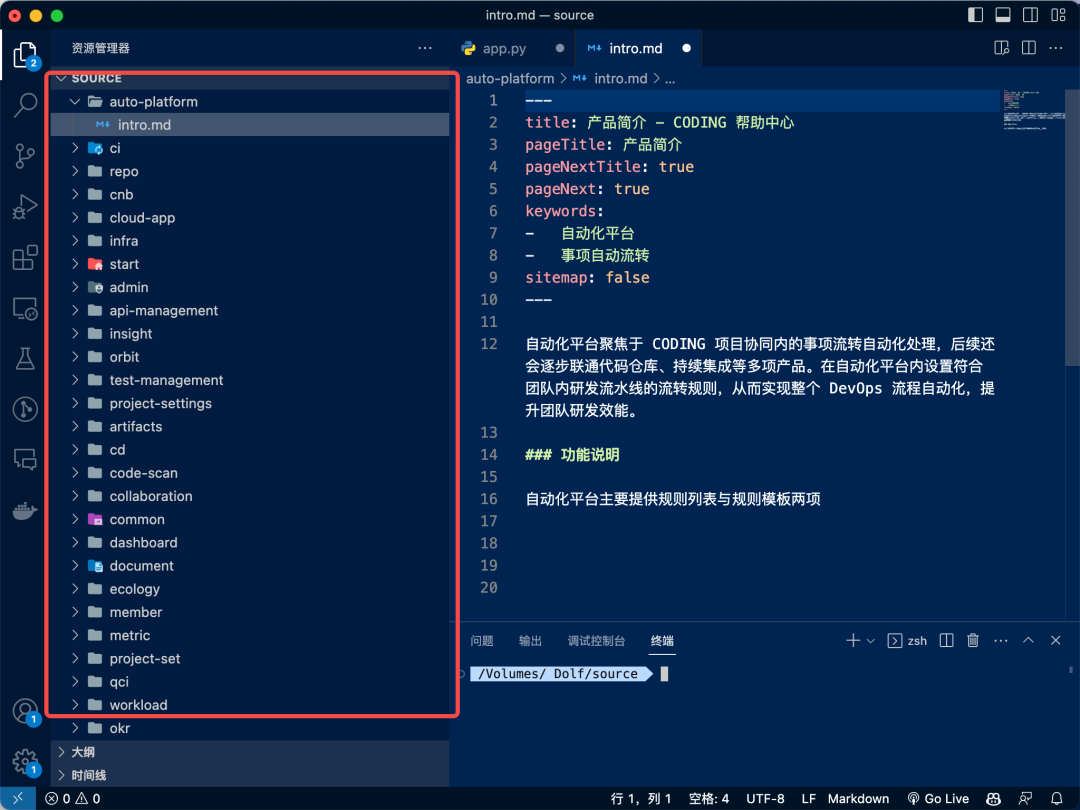Click the feedback person icon in status bar
Image resolution: width=1080 pixels, height=810 pixels.
(x=1025, y=798)
